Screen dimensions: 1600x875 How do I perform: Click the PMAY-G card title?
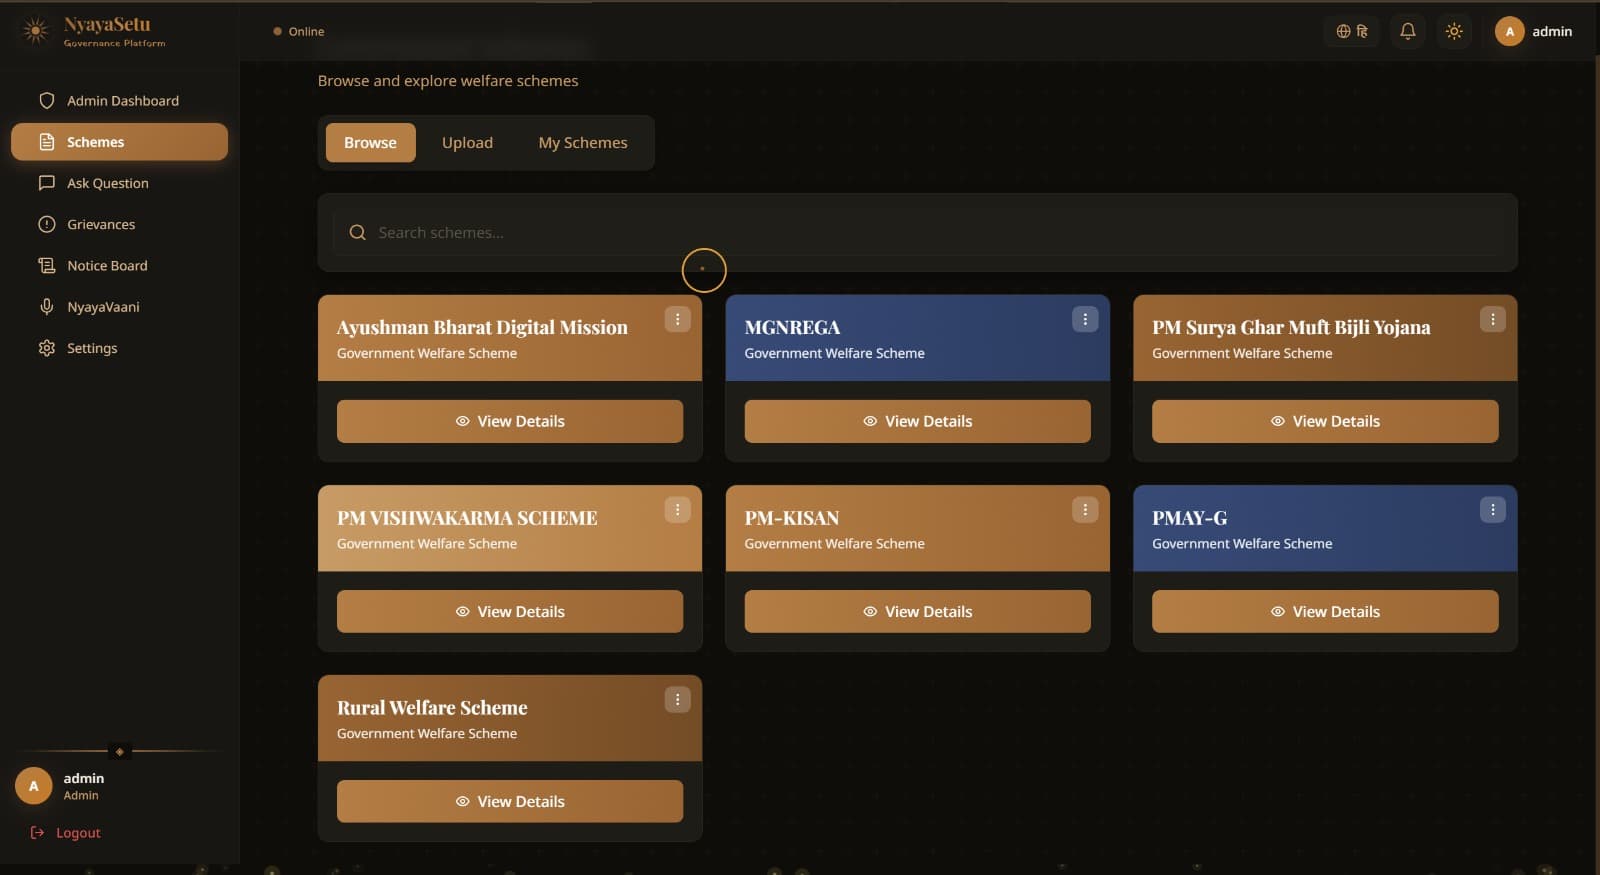(1189, 518)
